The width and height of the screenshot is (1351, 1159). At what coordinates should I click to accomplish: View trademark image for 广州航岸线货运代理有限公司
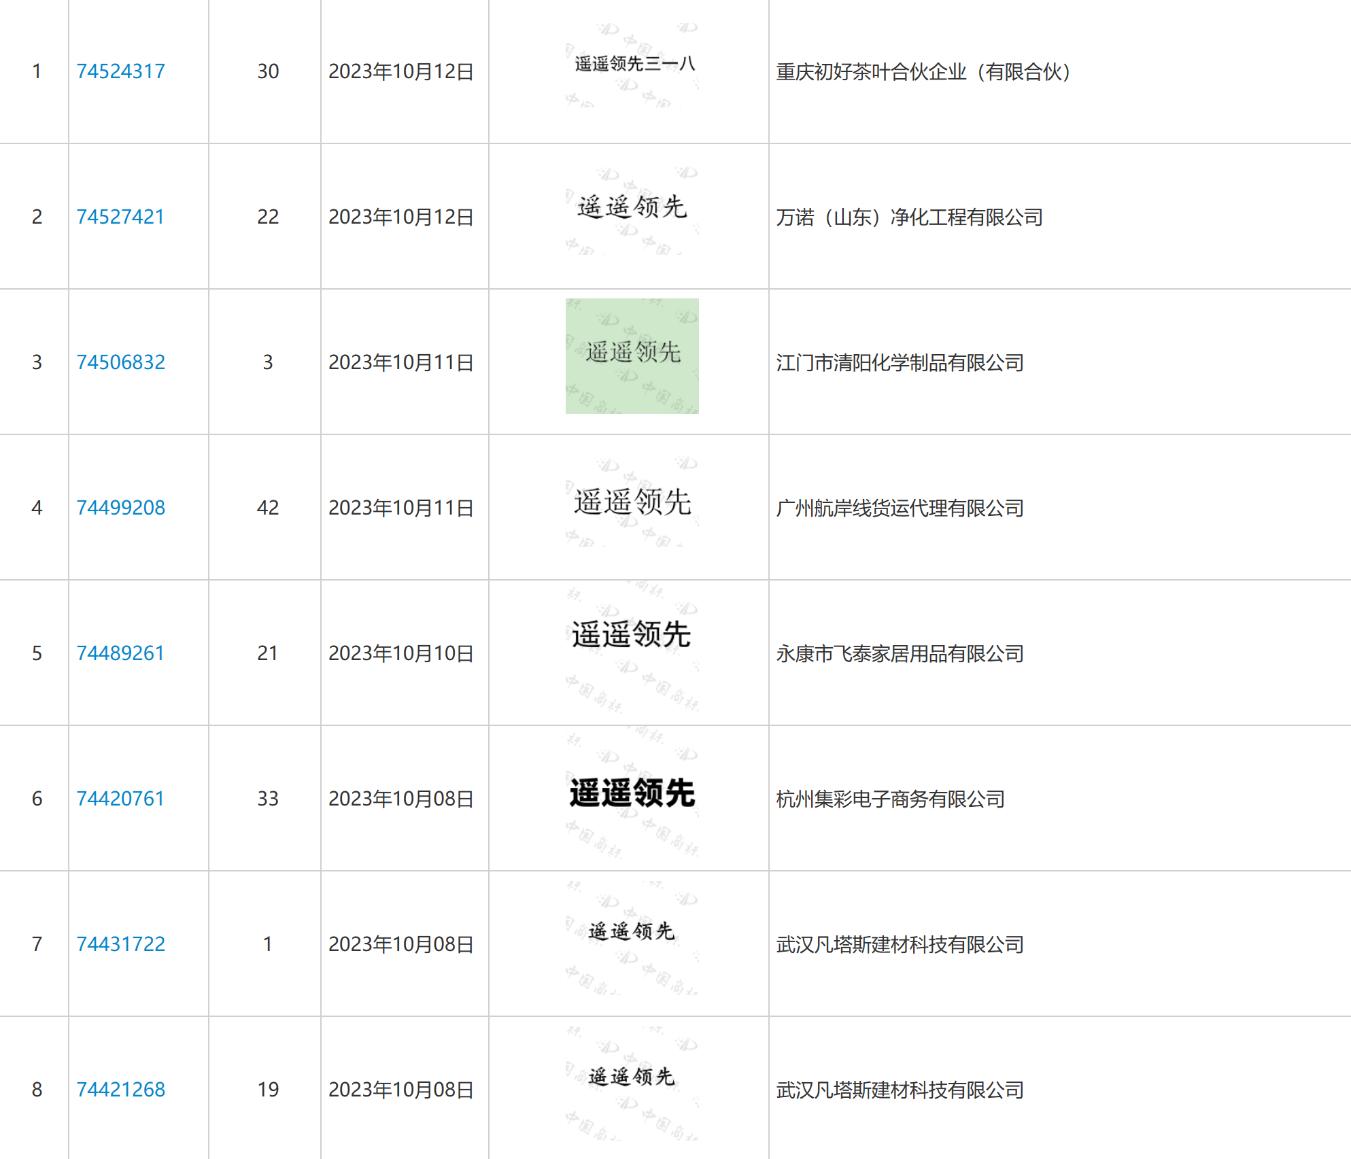(632, 502)
